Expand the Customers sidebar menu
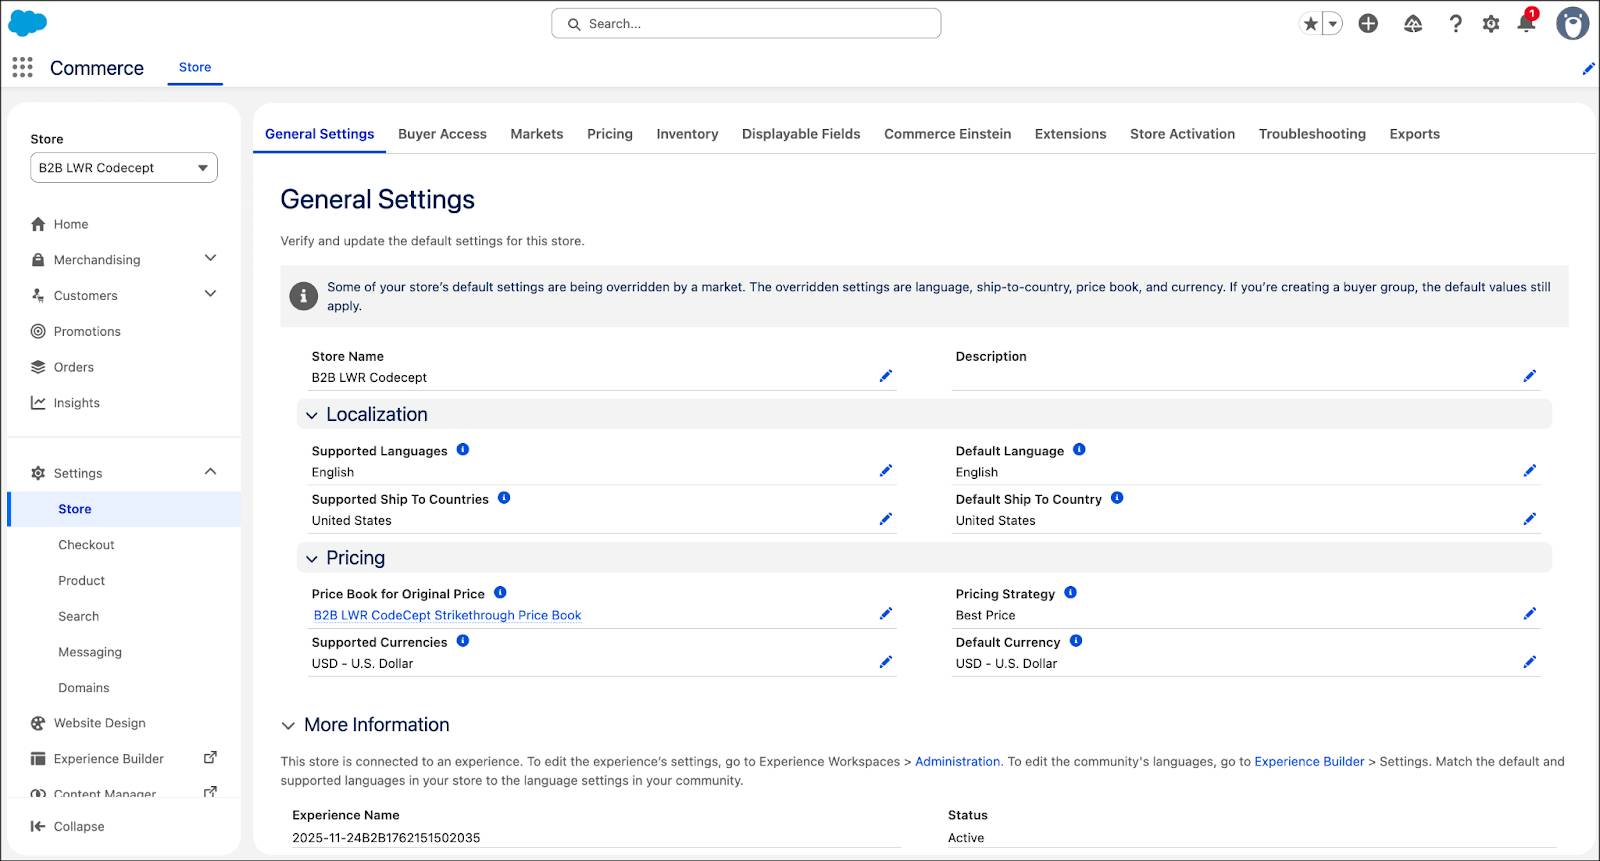Screen dimensions: 1600x861 tap(210, 294)
